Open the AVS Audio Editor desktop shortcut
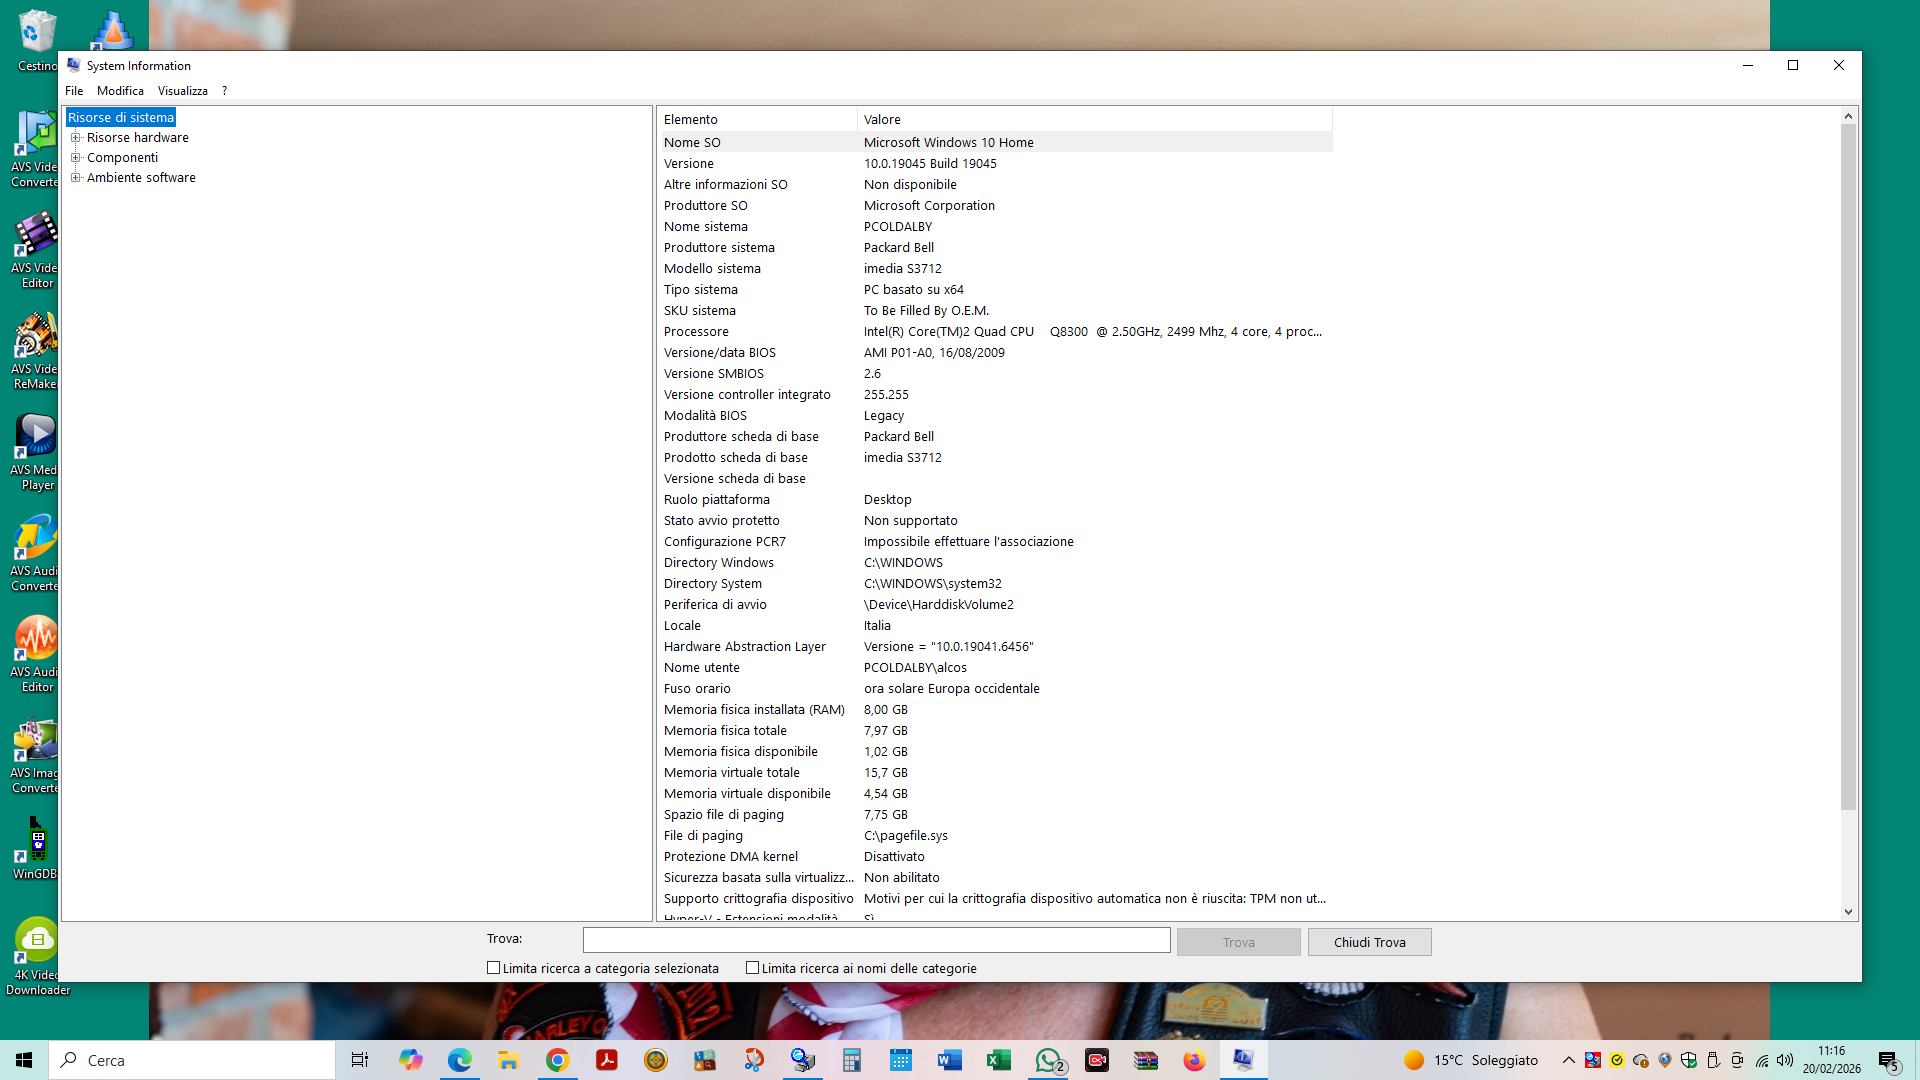The width and height of the screenshot is (1920, 1080). 36,655
